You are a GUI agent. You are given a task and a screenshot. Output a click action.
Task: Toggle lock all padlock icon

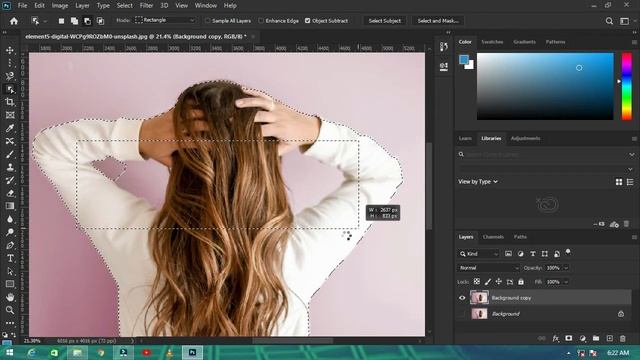coord(521,282)
